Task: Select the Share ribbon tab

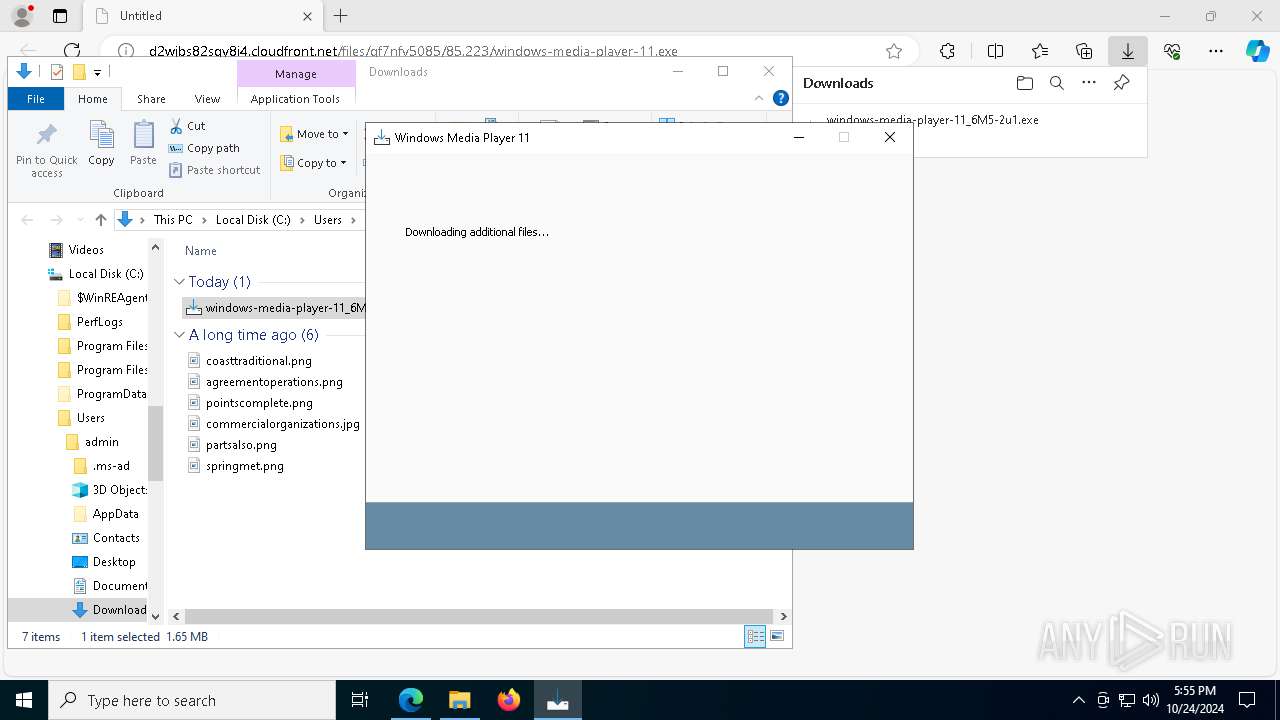Action: [x=151, y=99]
